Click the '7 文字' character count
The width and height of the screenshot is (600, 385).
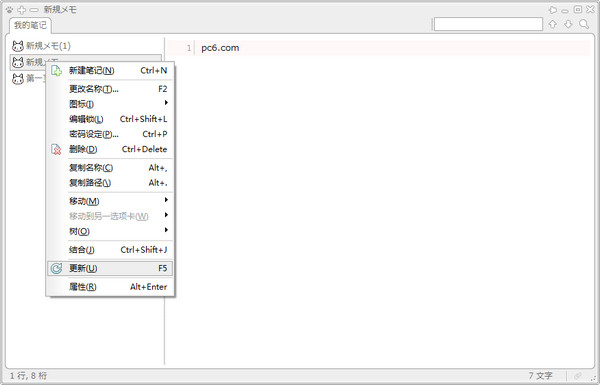tap(541, 376)
